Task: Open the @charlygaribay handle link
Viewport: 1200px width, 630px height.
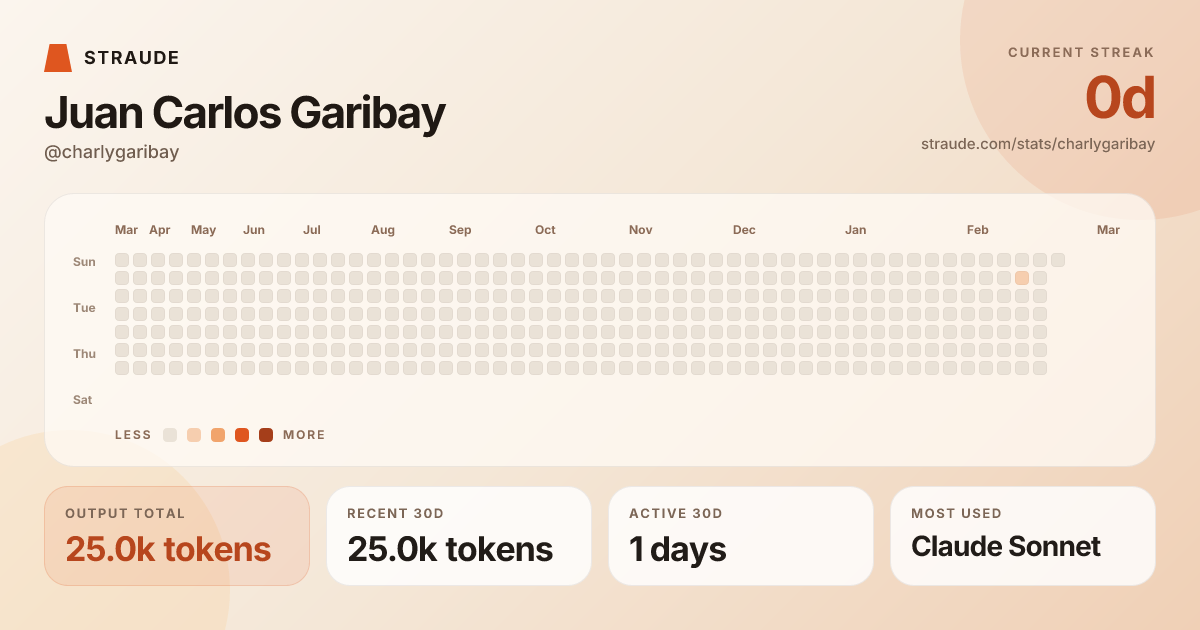Action: [x=111, y=152]
